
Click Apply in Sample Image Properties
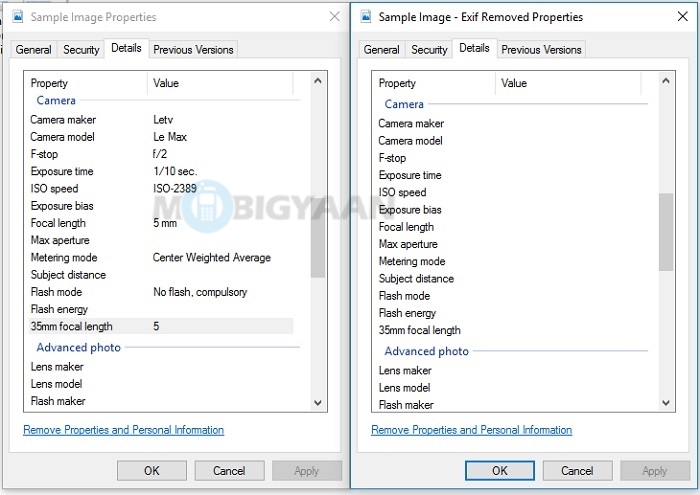tap(307, 471)
